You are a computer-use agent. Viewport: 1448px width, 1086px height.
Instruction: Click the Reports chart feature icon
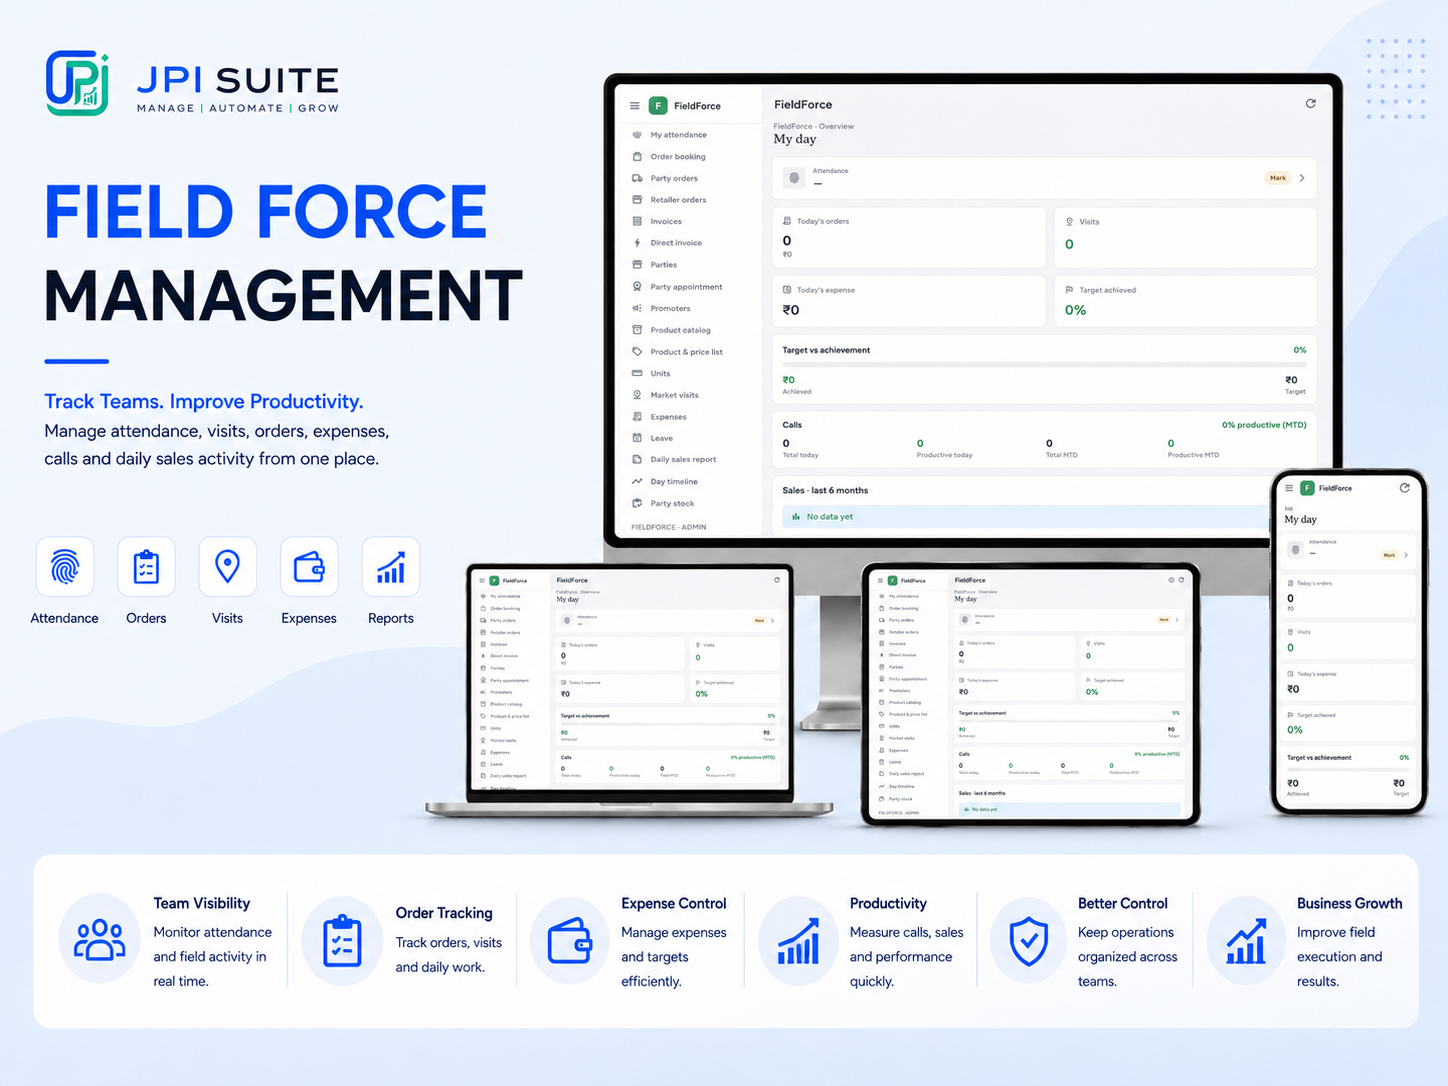coord(390,567)
